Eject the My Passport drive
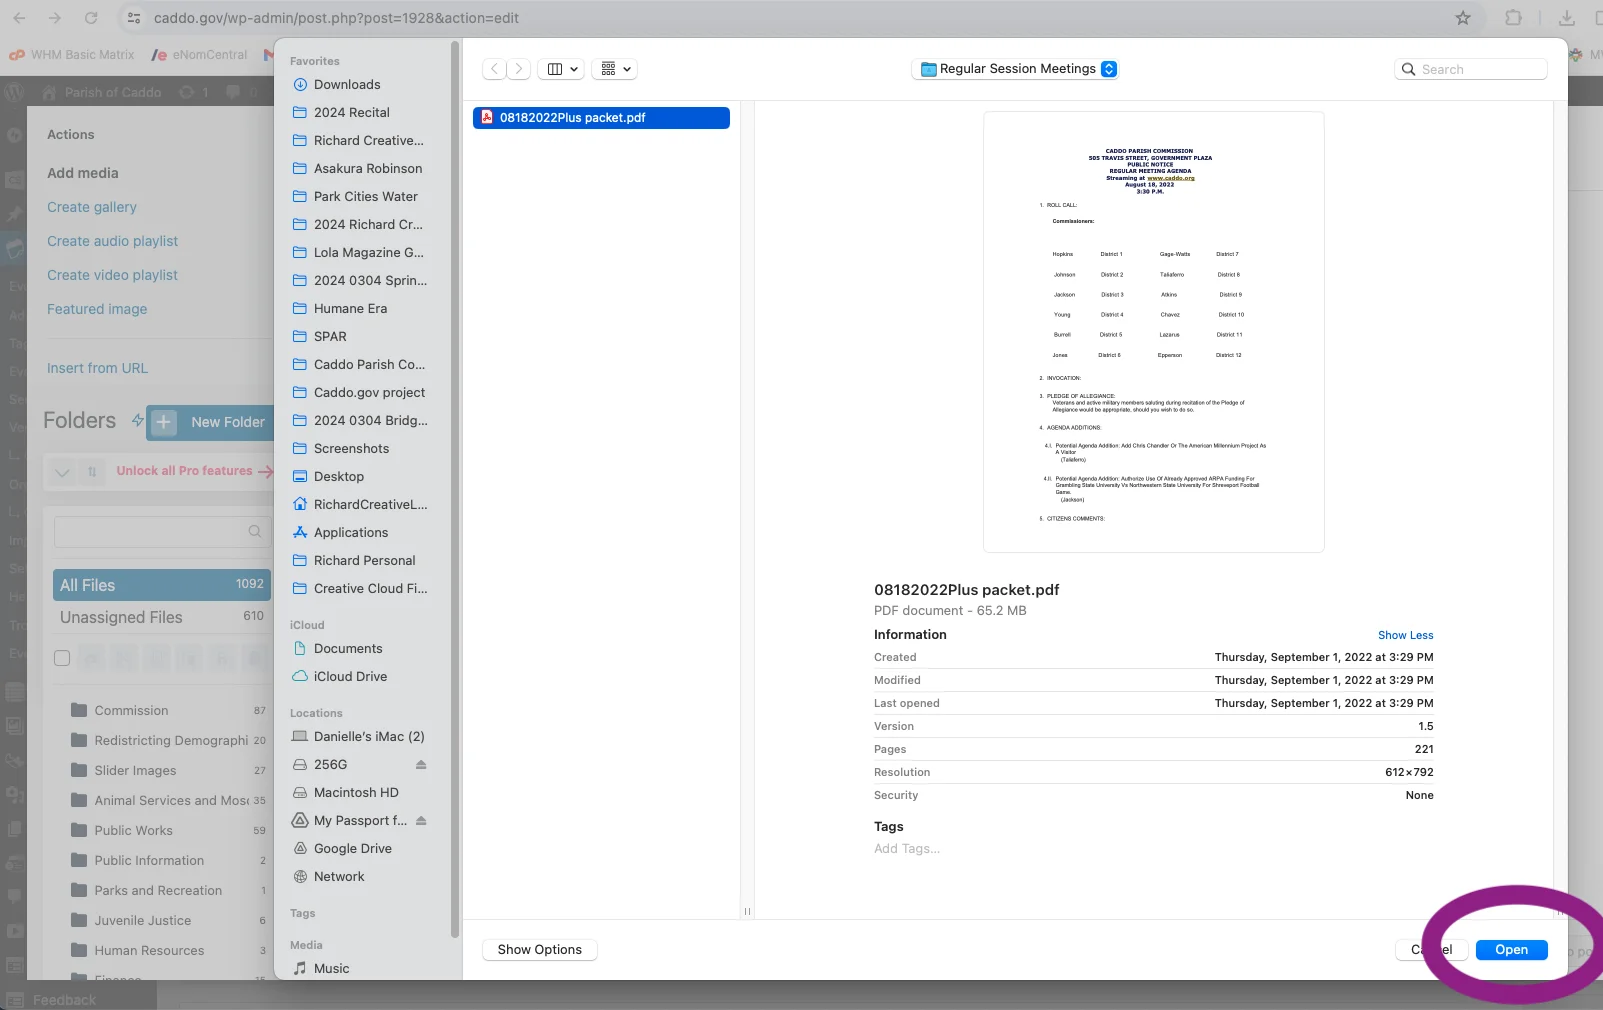The height and width of the screenshot is (1010, 1603). pos(421,821)
